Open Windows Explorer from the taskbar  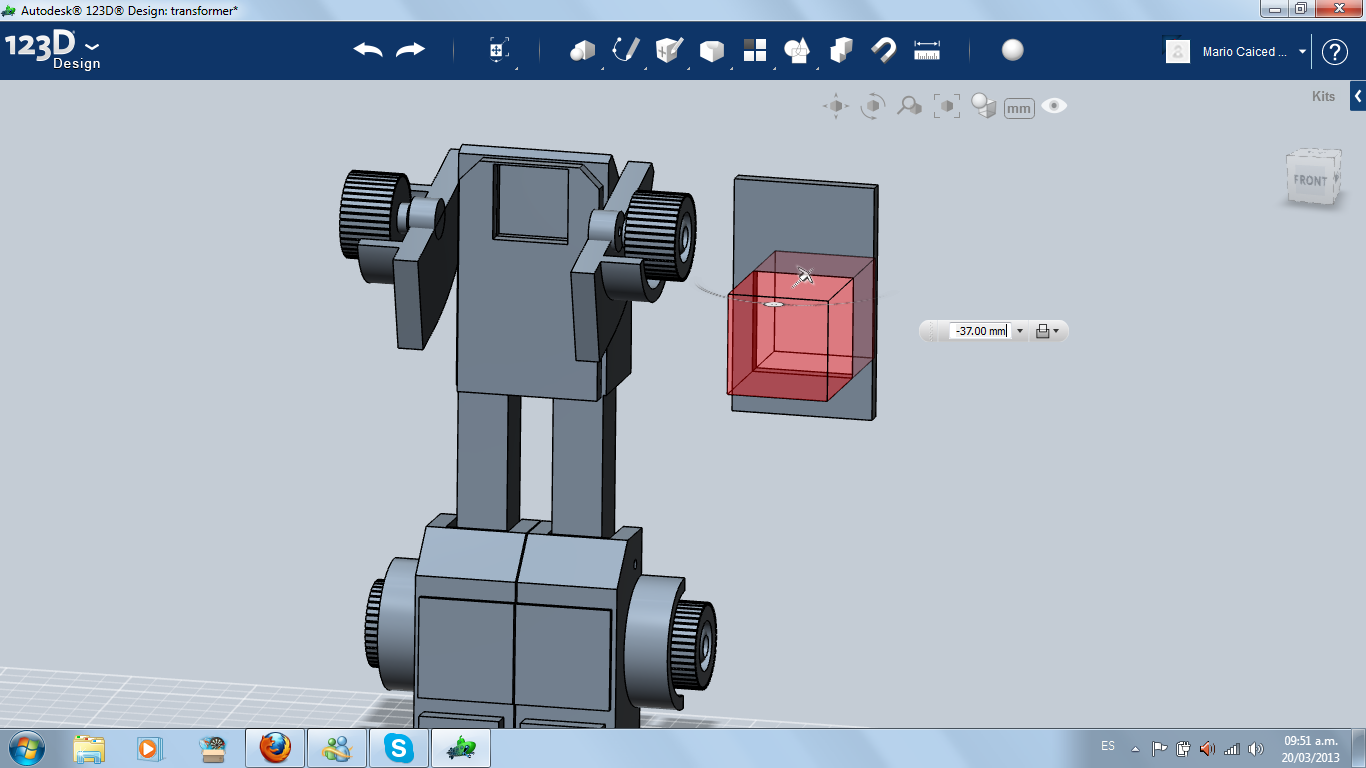(x=89, y=748)
